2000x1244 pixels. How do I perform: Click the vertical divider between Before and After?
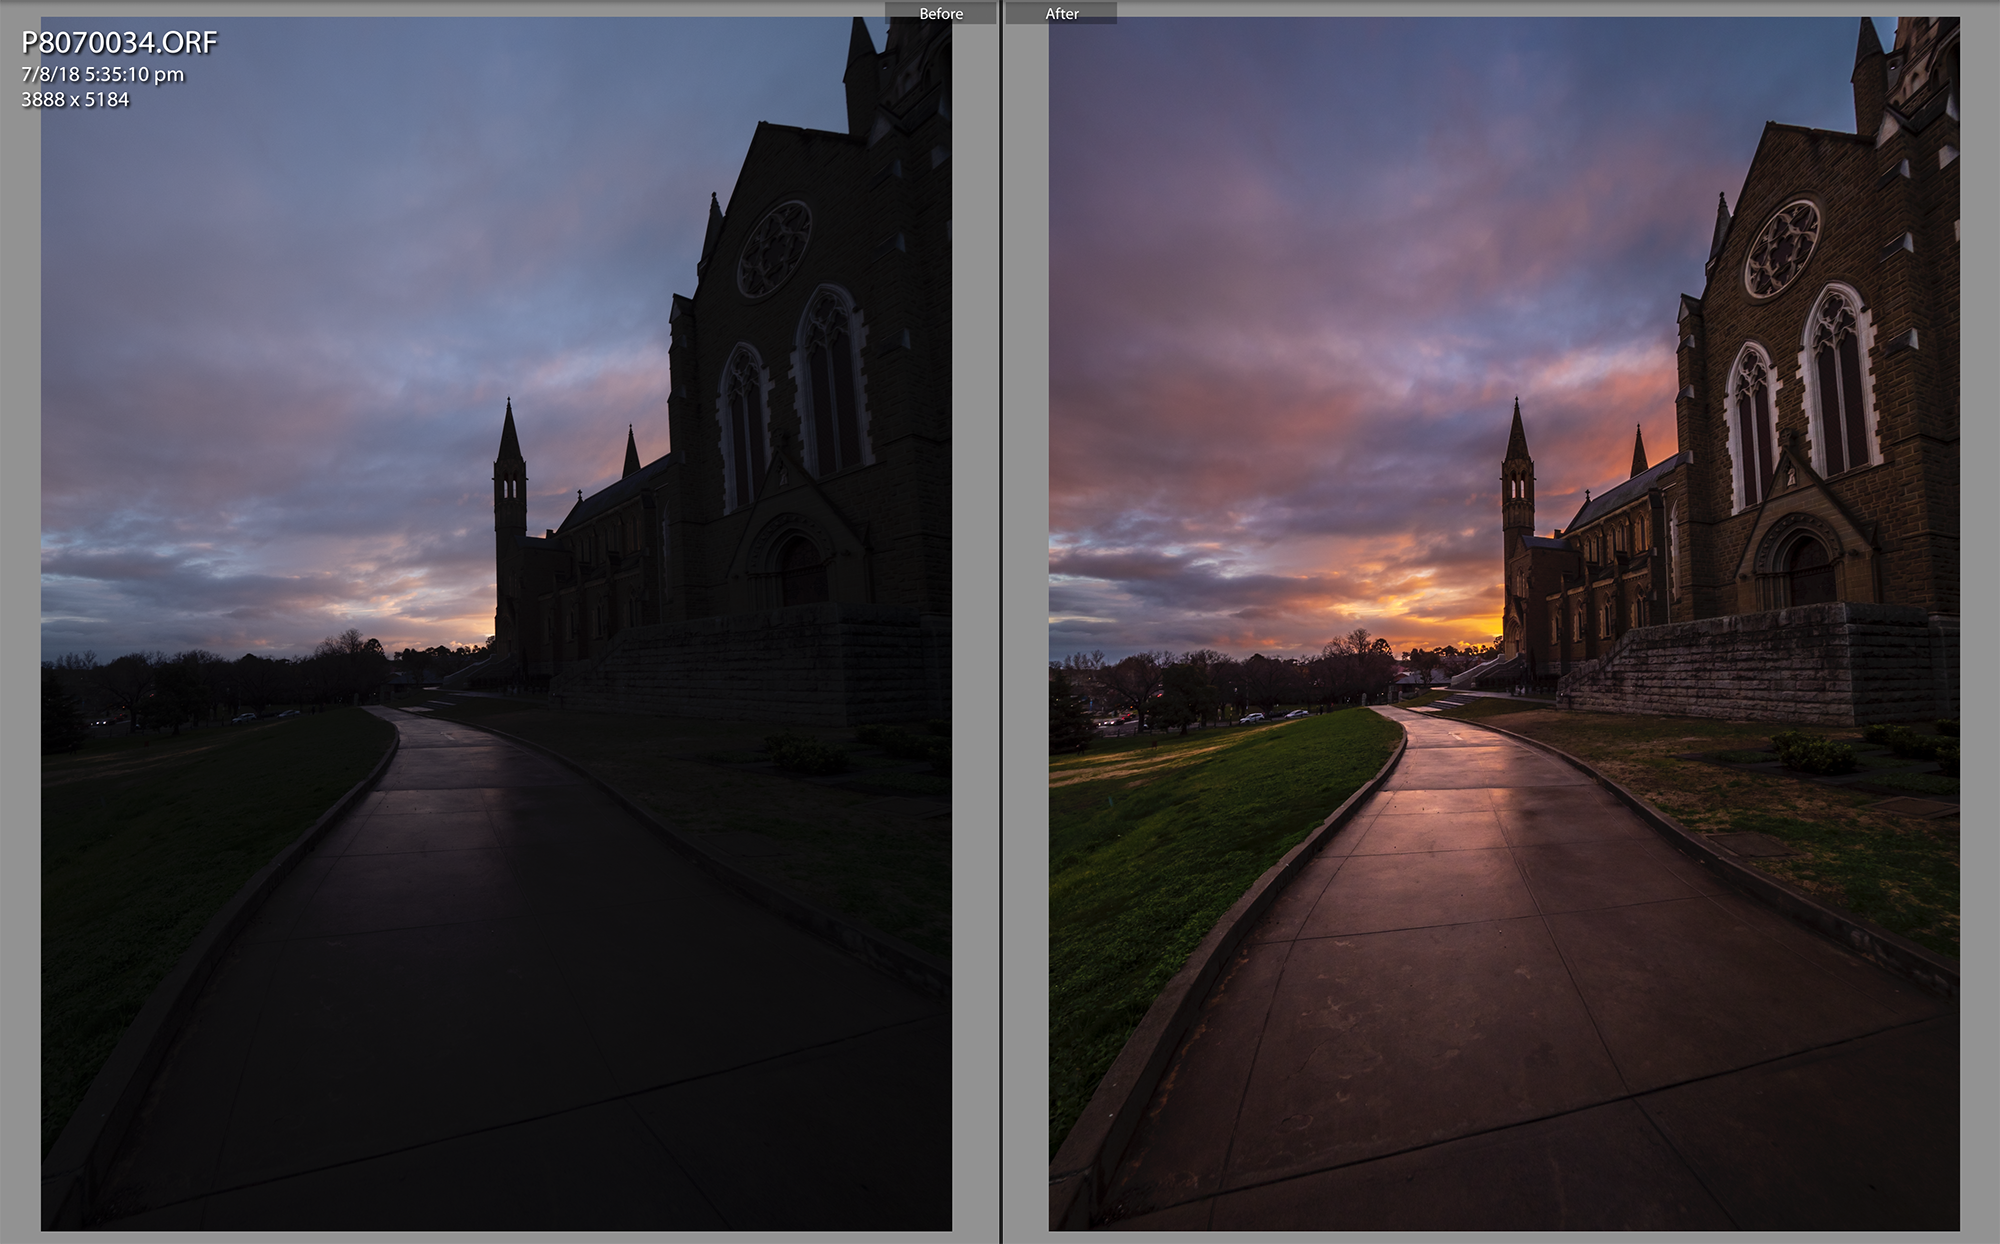point(1001,622)
